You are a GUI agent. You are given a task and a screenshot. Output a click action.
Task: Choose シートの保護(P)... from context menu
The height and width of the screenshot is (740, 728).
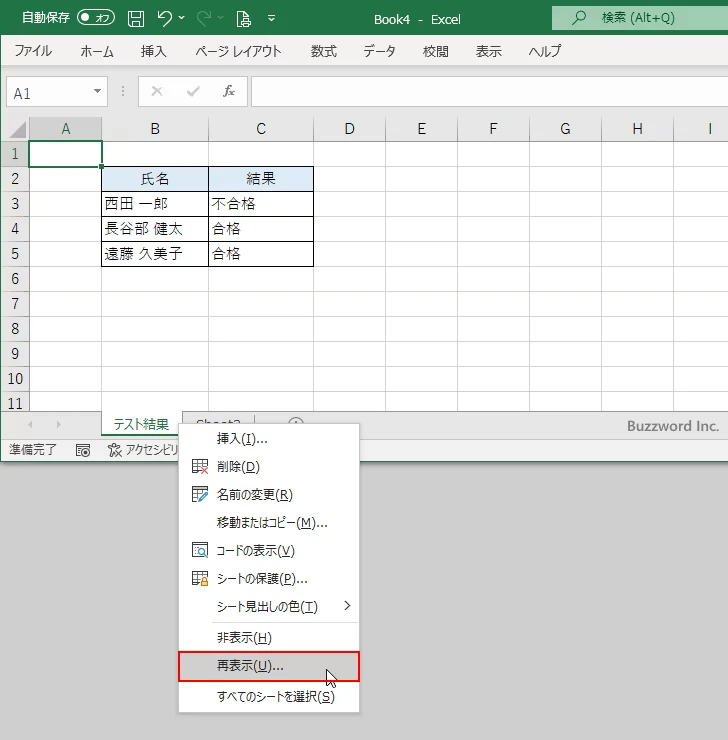[269, 579]
